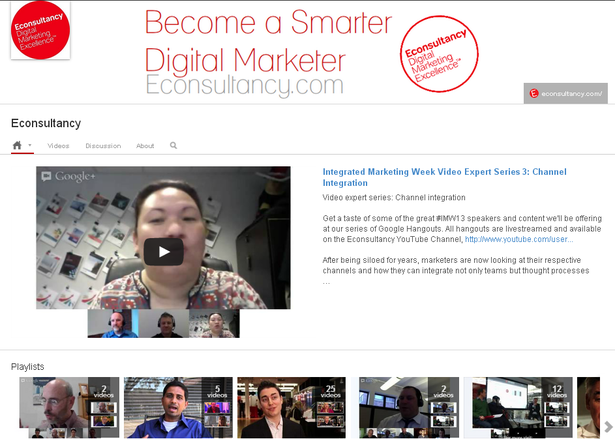Click the Google+ hangout icon on video
The width and height of the screenshot is (615, 439).
[x=46, y=177]
